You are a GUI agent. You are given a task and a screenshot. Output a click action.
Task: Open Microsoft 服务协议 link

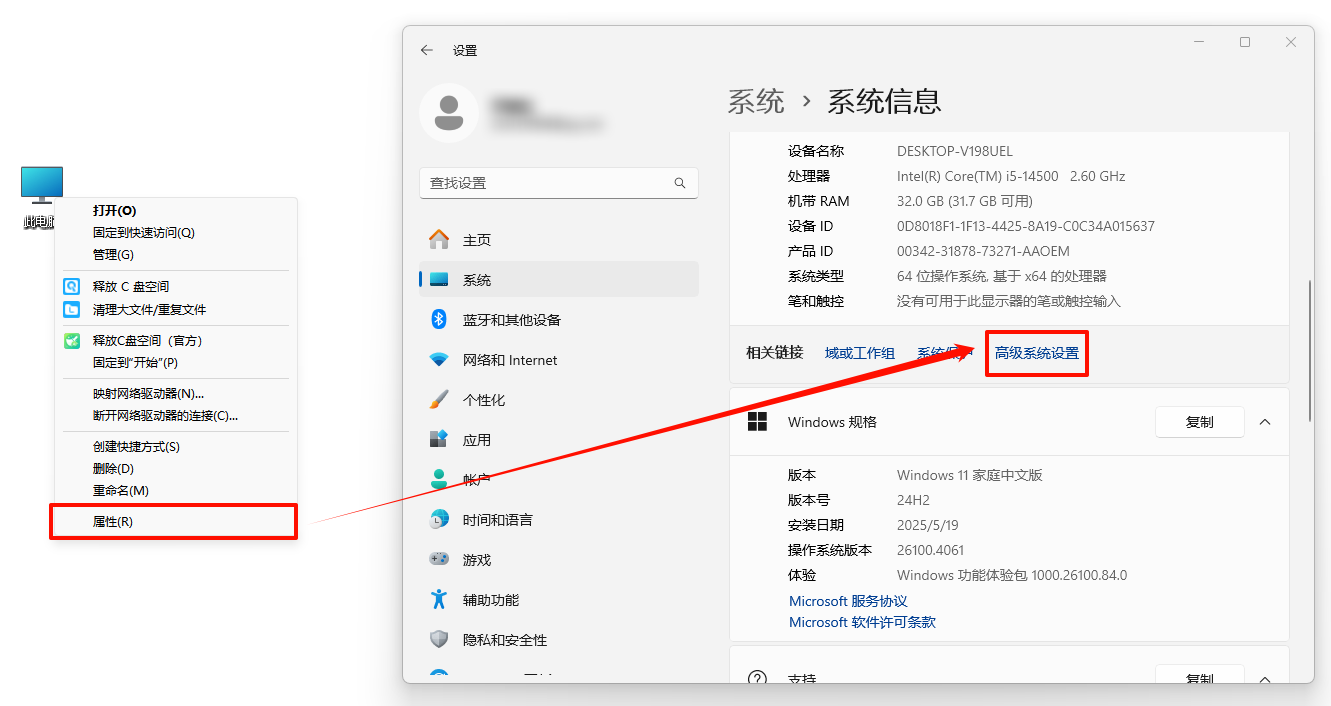(848, 601)
